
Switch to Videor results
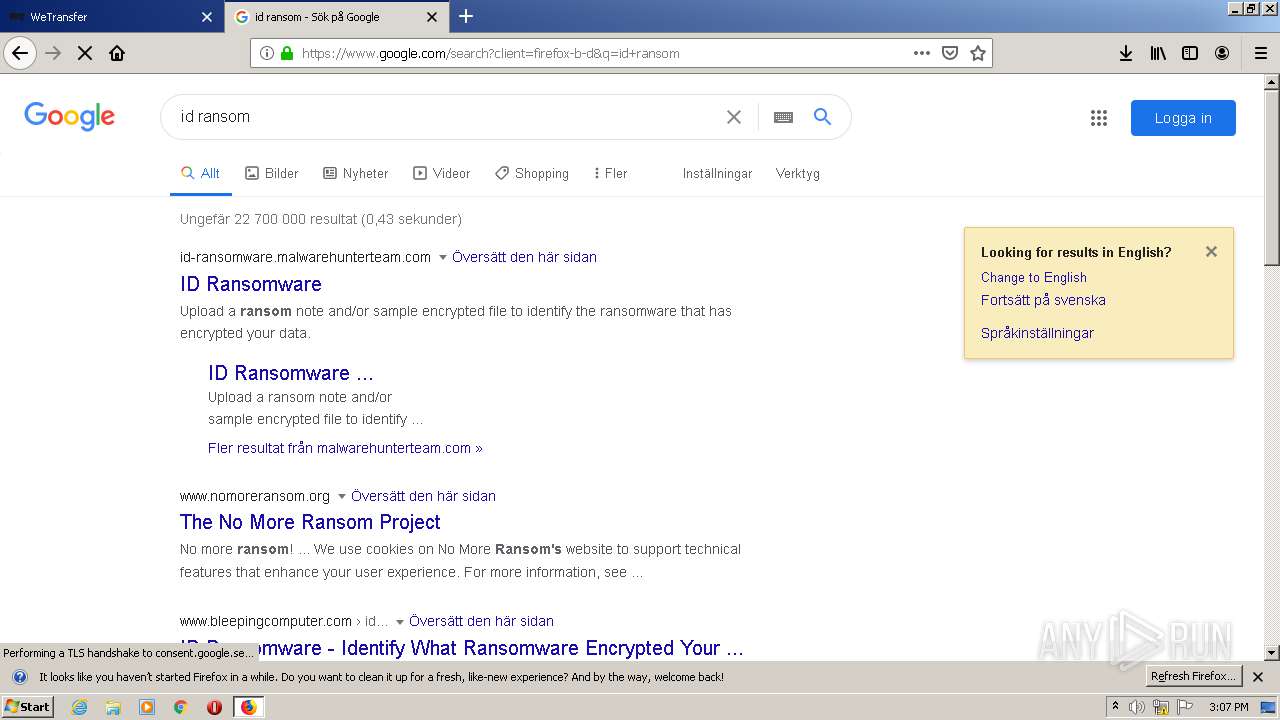coord(441,173)
